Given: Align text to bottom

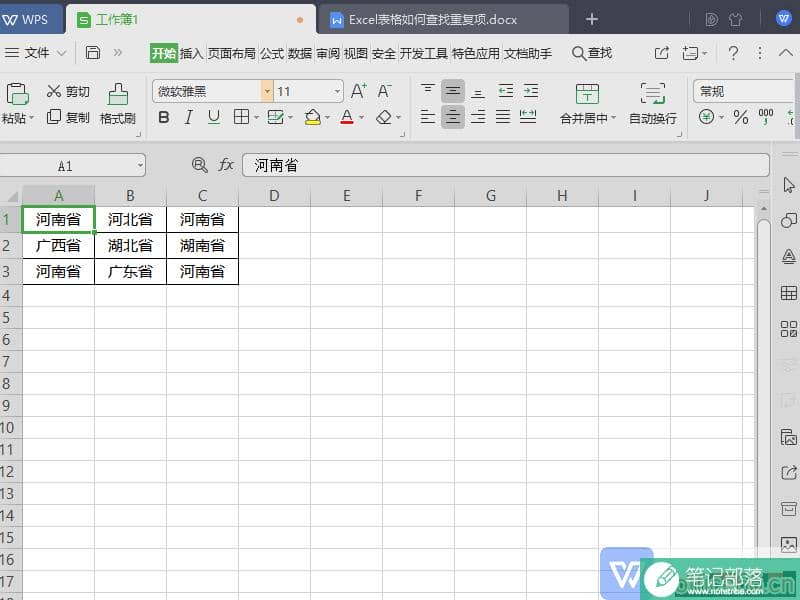Looking at the screenshot, I should click(x=478, y=92).
